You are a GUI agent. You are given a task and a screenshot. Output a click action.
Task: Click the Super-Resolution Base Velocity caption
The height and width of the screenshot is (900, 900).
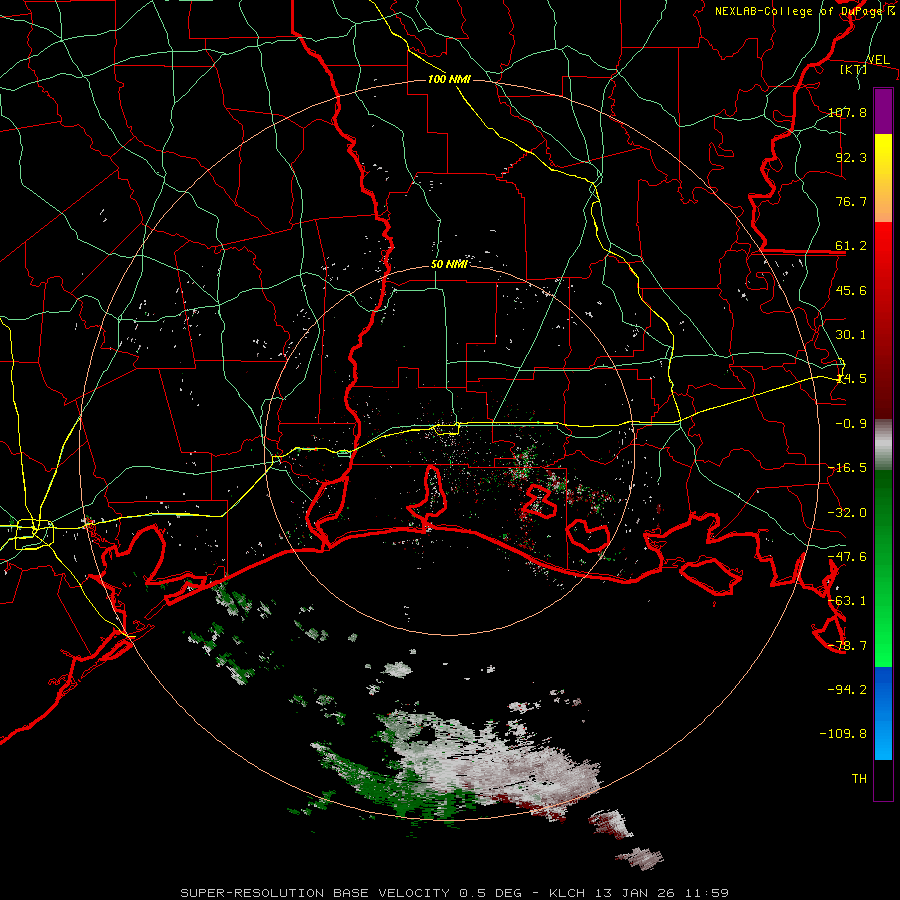pyautogui.click(x=455, y=893)
